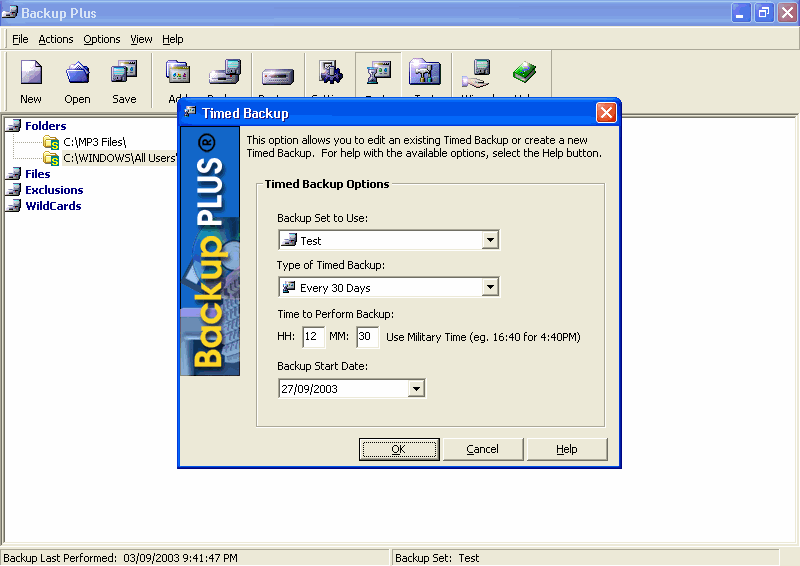Click the Save toolbar icon
Image resolution: width=800 pixels, height=566 pixels.
pyautogui.click(x=124, y=72)
